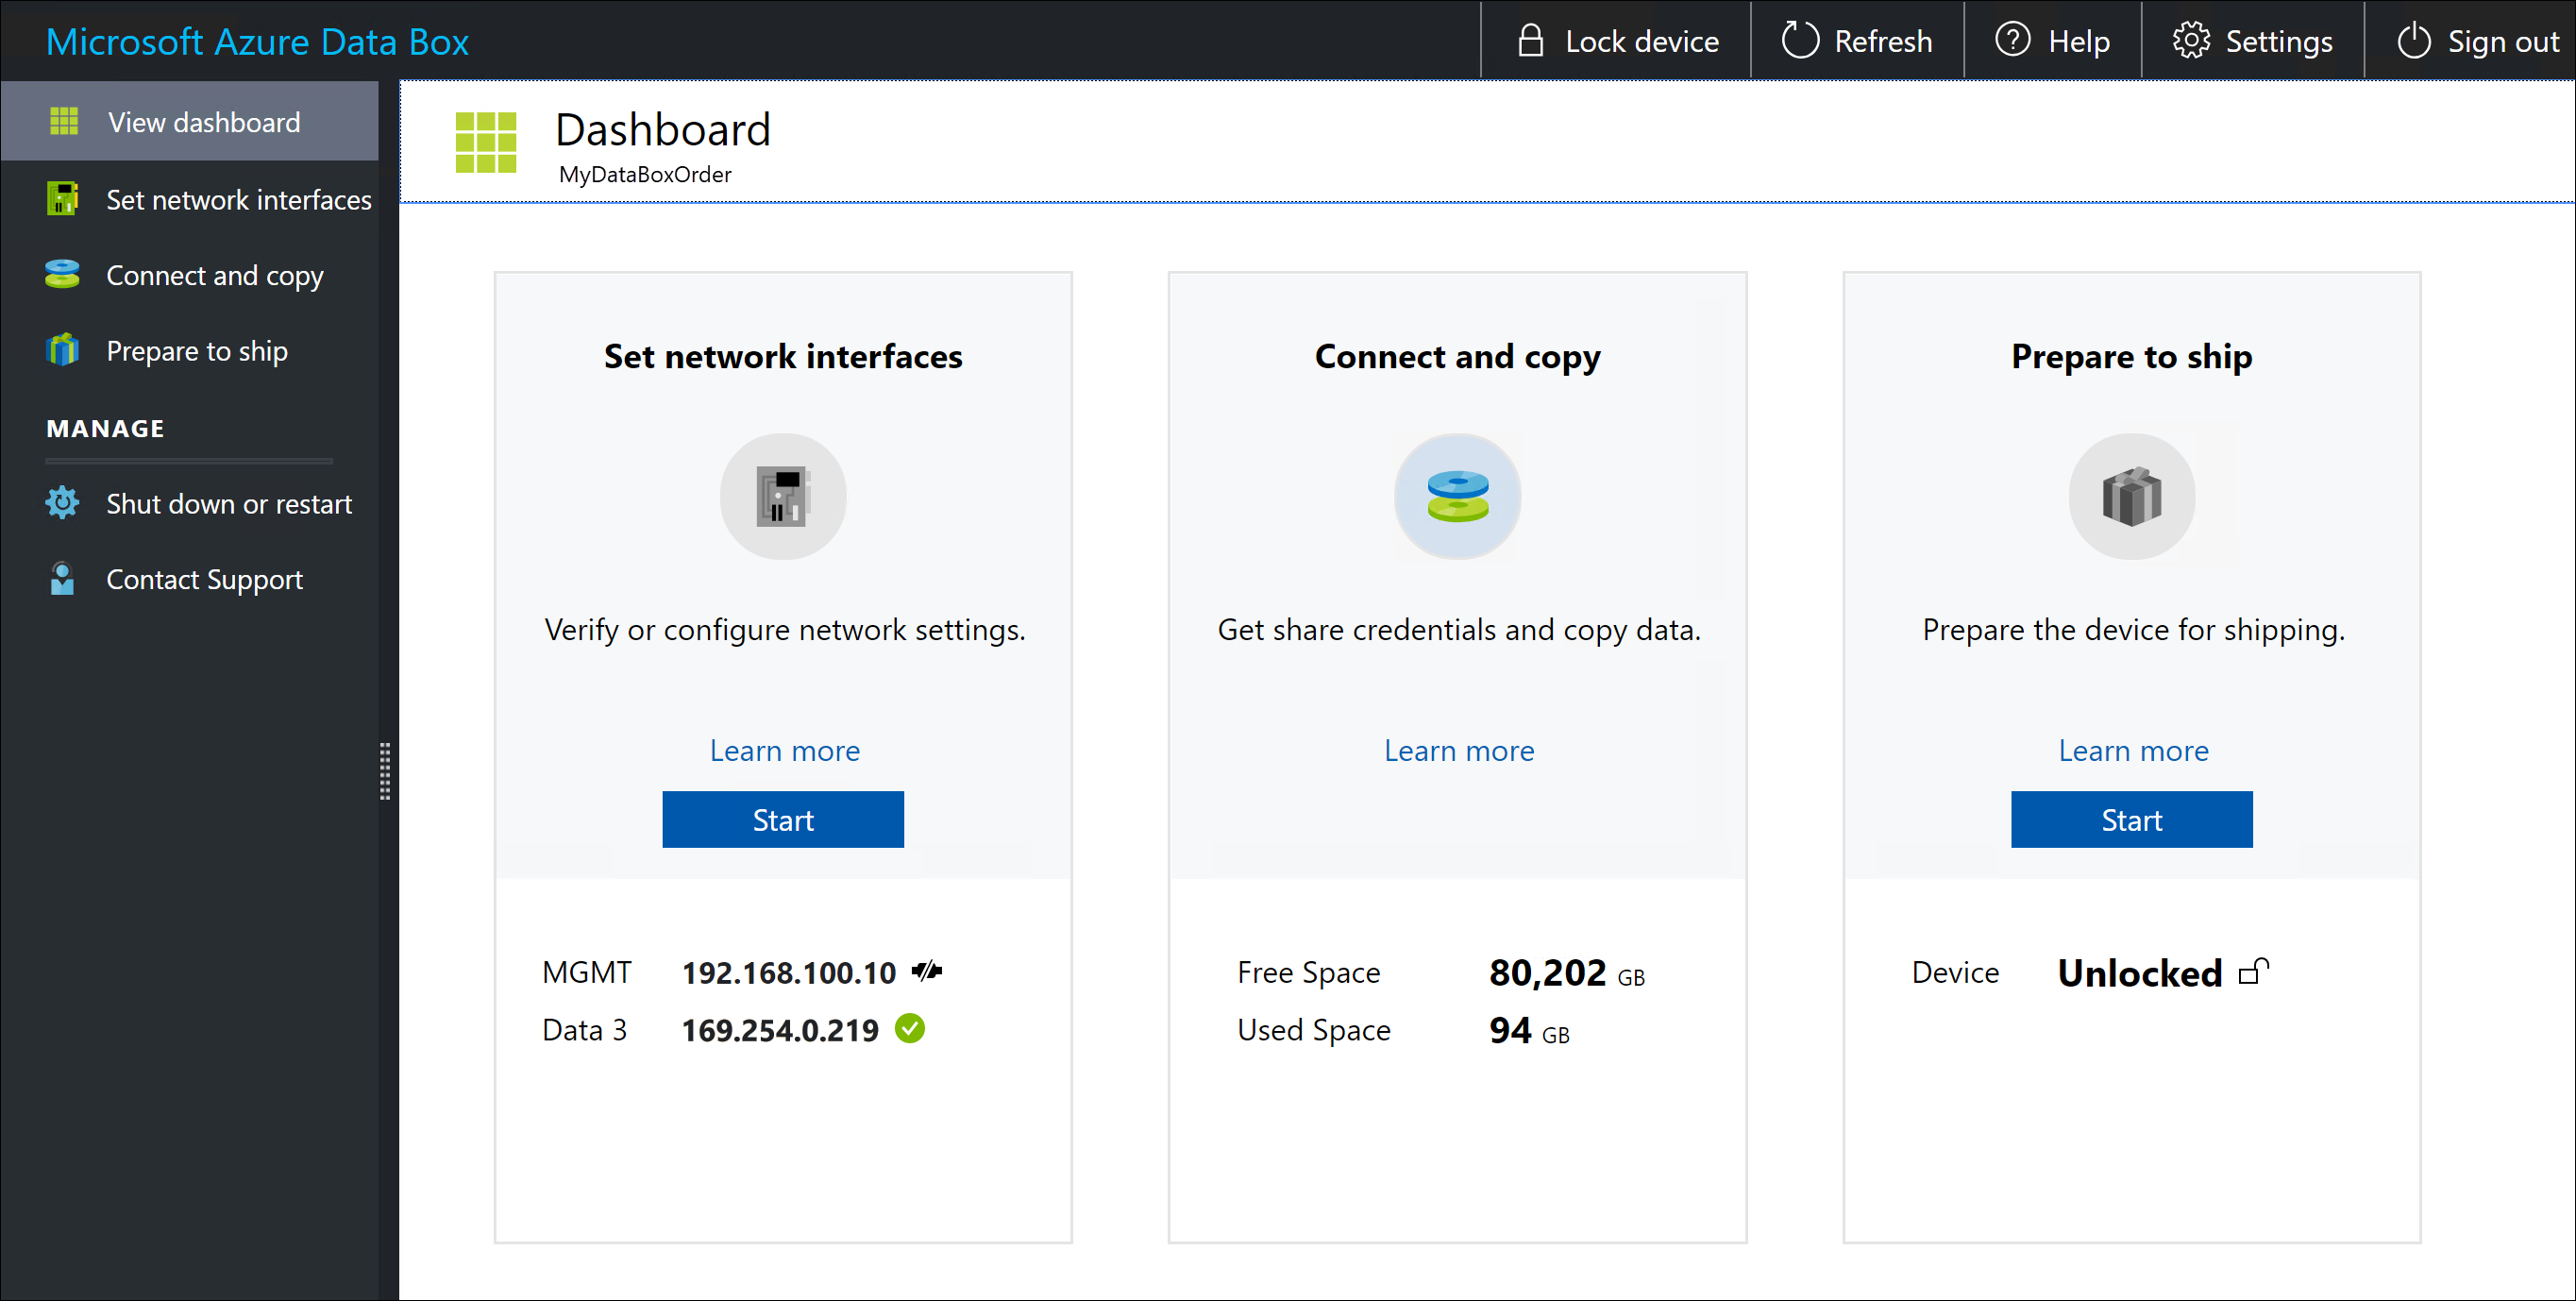
Task: Click Start on Set network interfaces
Action: tap(783, 819)
